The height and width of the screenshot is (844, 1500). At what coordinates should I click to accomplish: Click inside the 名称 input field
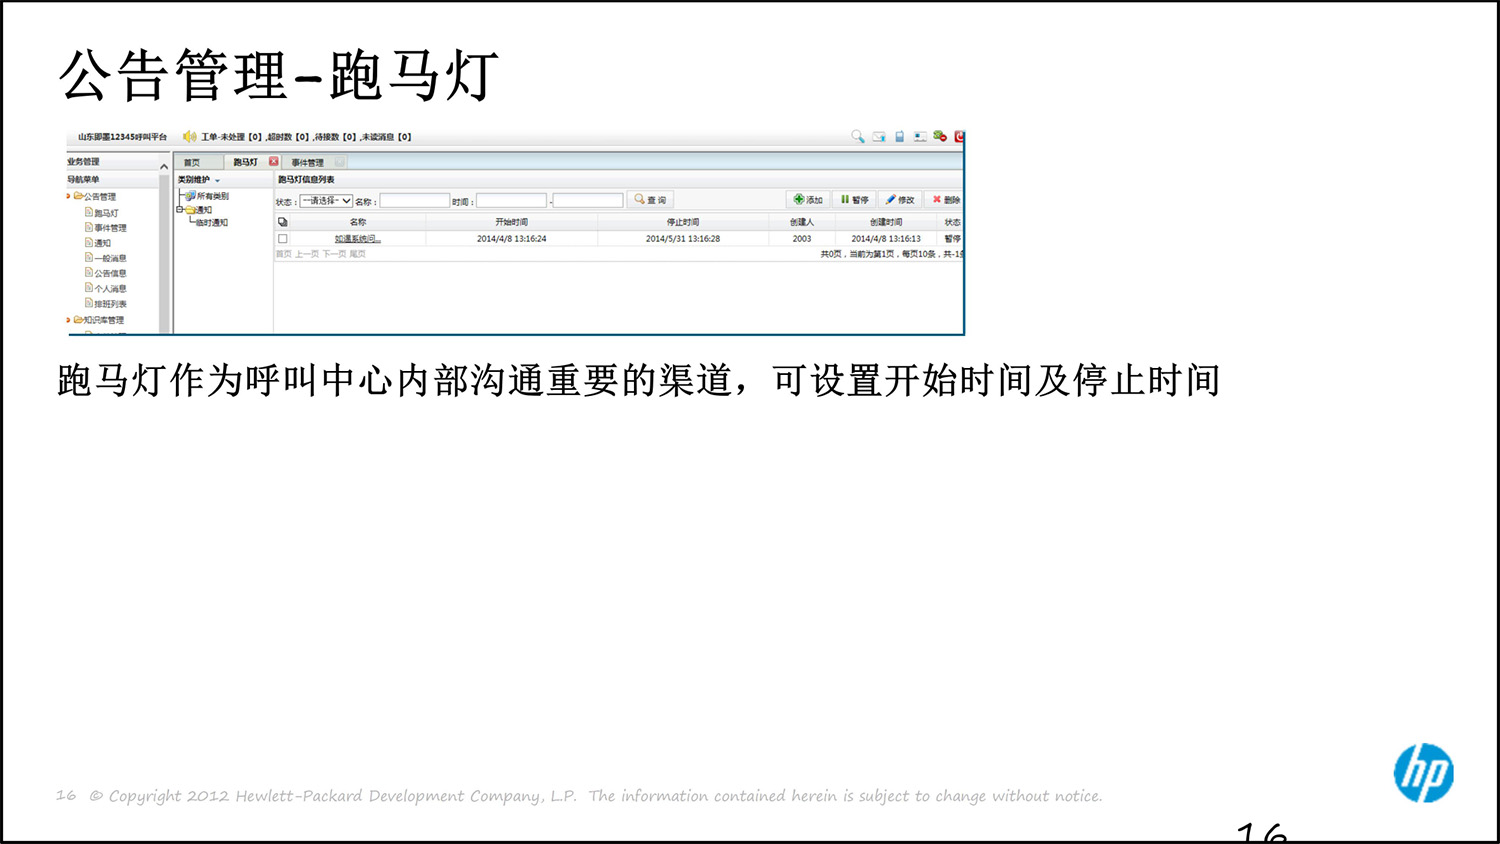[x=412, y=199]
